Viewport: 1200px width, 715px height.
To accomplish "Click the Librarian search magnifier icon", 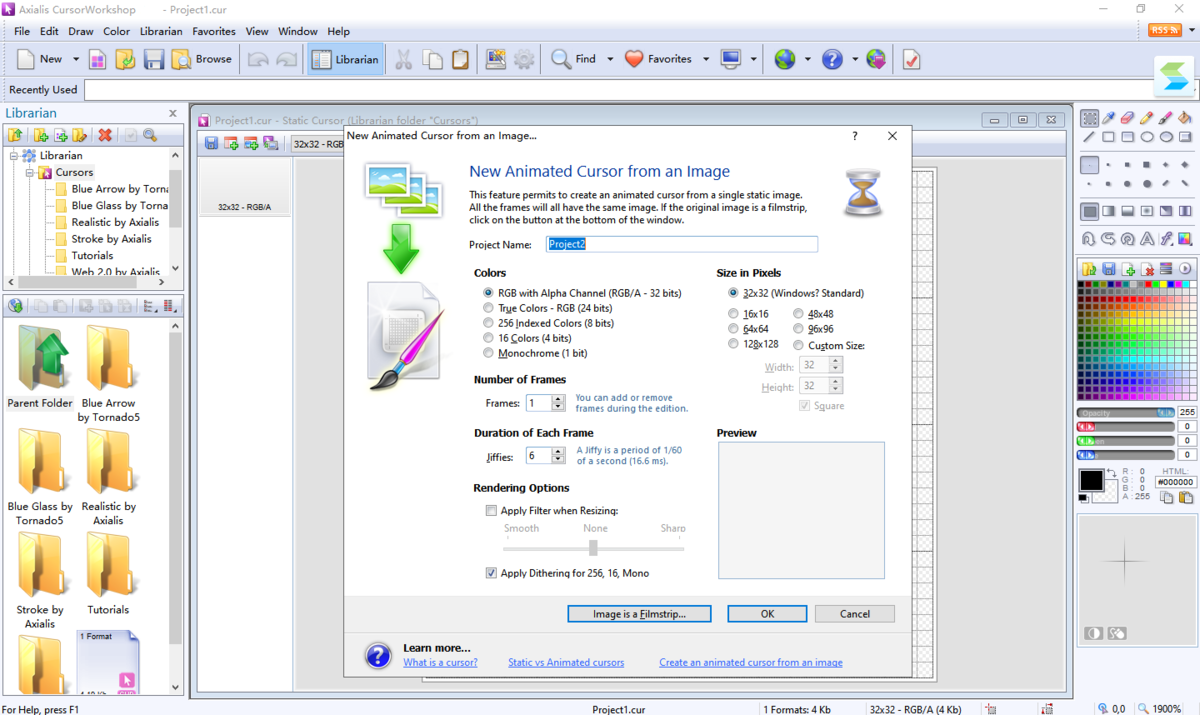I will pos(150,135).
